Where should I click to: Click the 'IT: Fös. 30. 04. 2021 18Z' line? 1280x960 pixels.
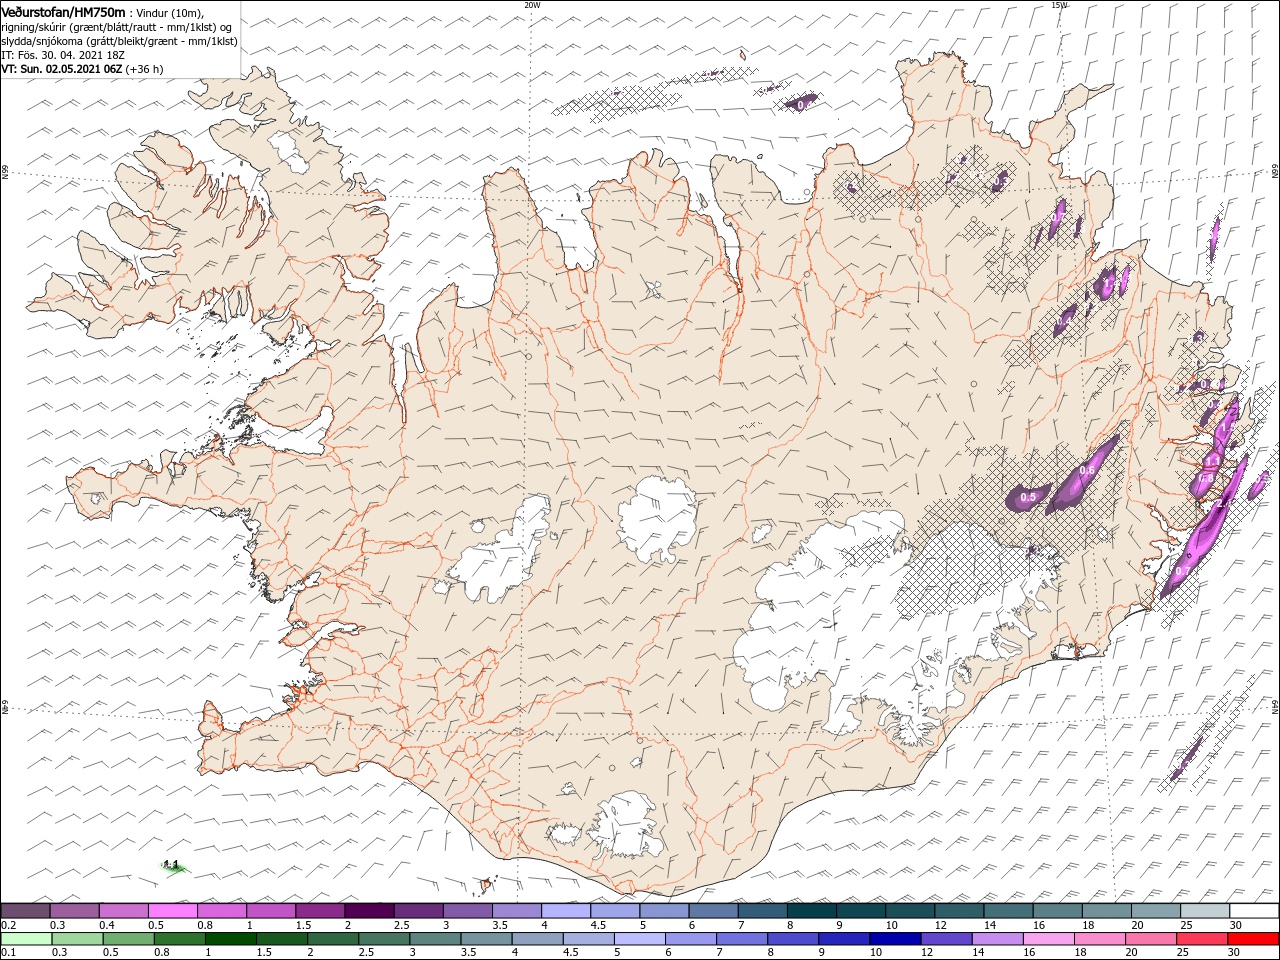tap(63, 55)
